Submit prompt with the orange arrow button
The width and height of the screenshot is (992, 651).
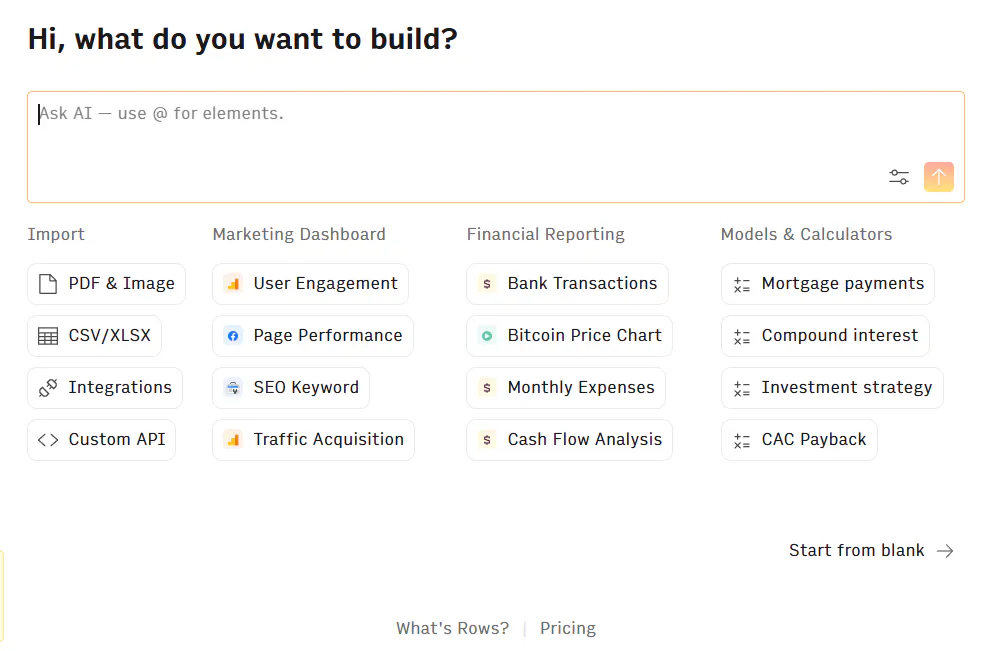(x=938, y=177)
